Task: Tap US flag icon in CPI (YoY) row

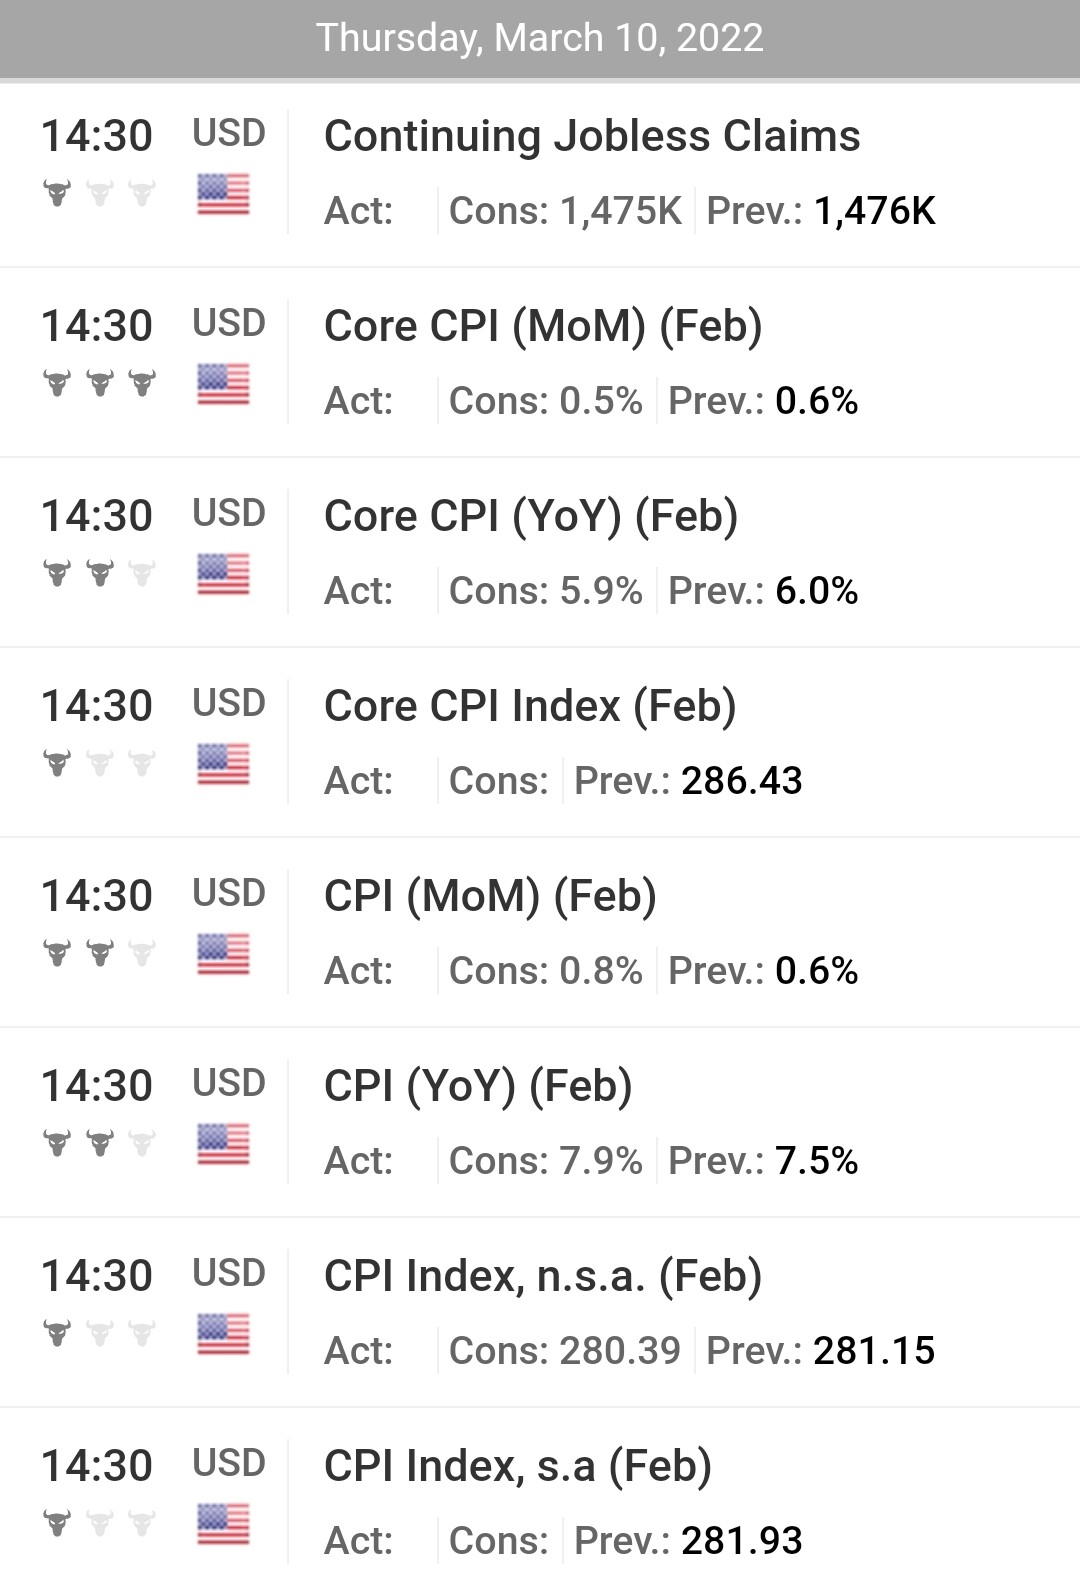Action: point(223,1144)
